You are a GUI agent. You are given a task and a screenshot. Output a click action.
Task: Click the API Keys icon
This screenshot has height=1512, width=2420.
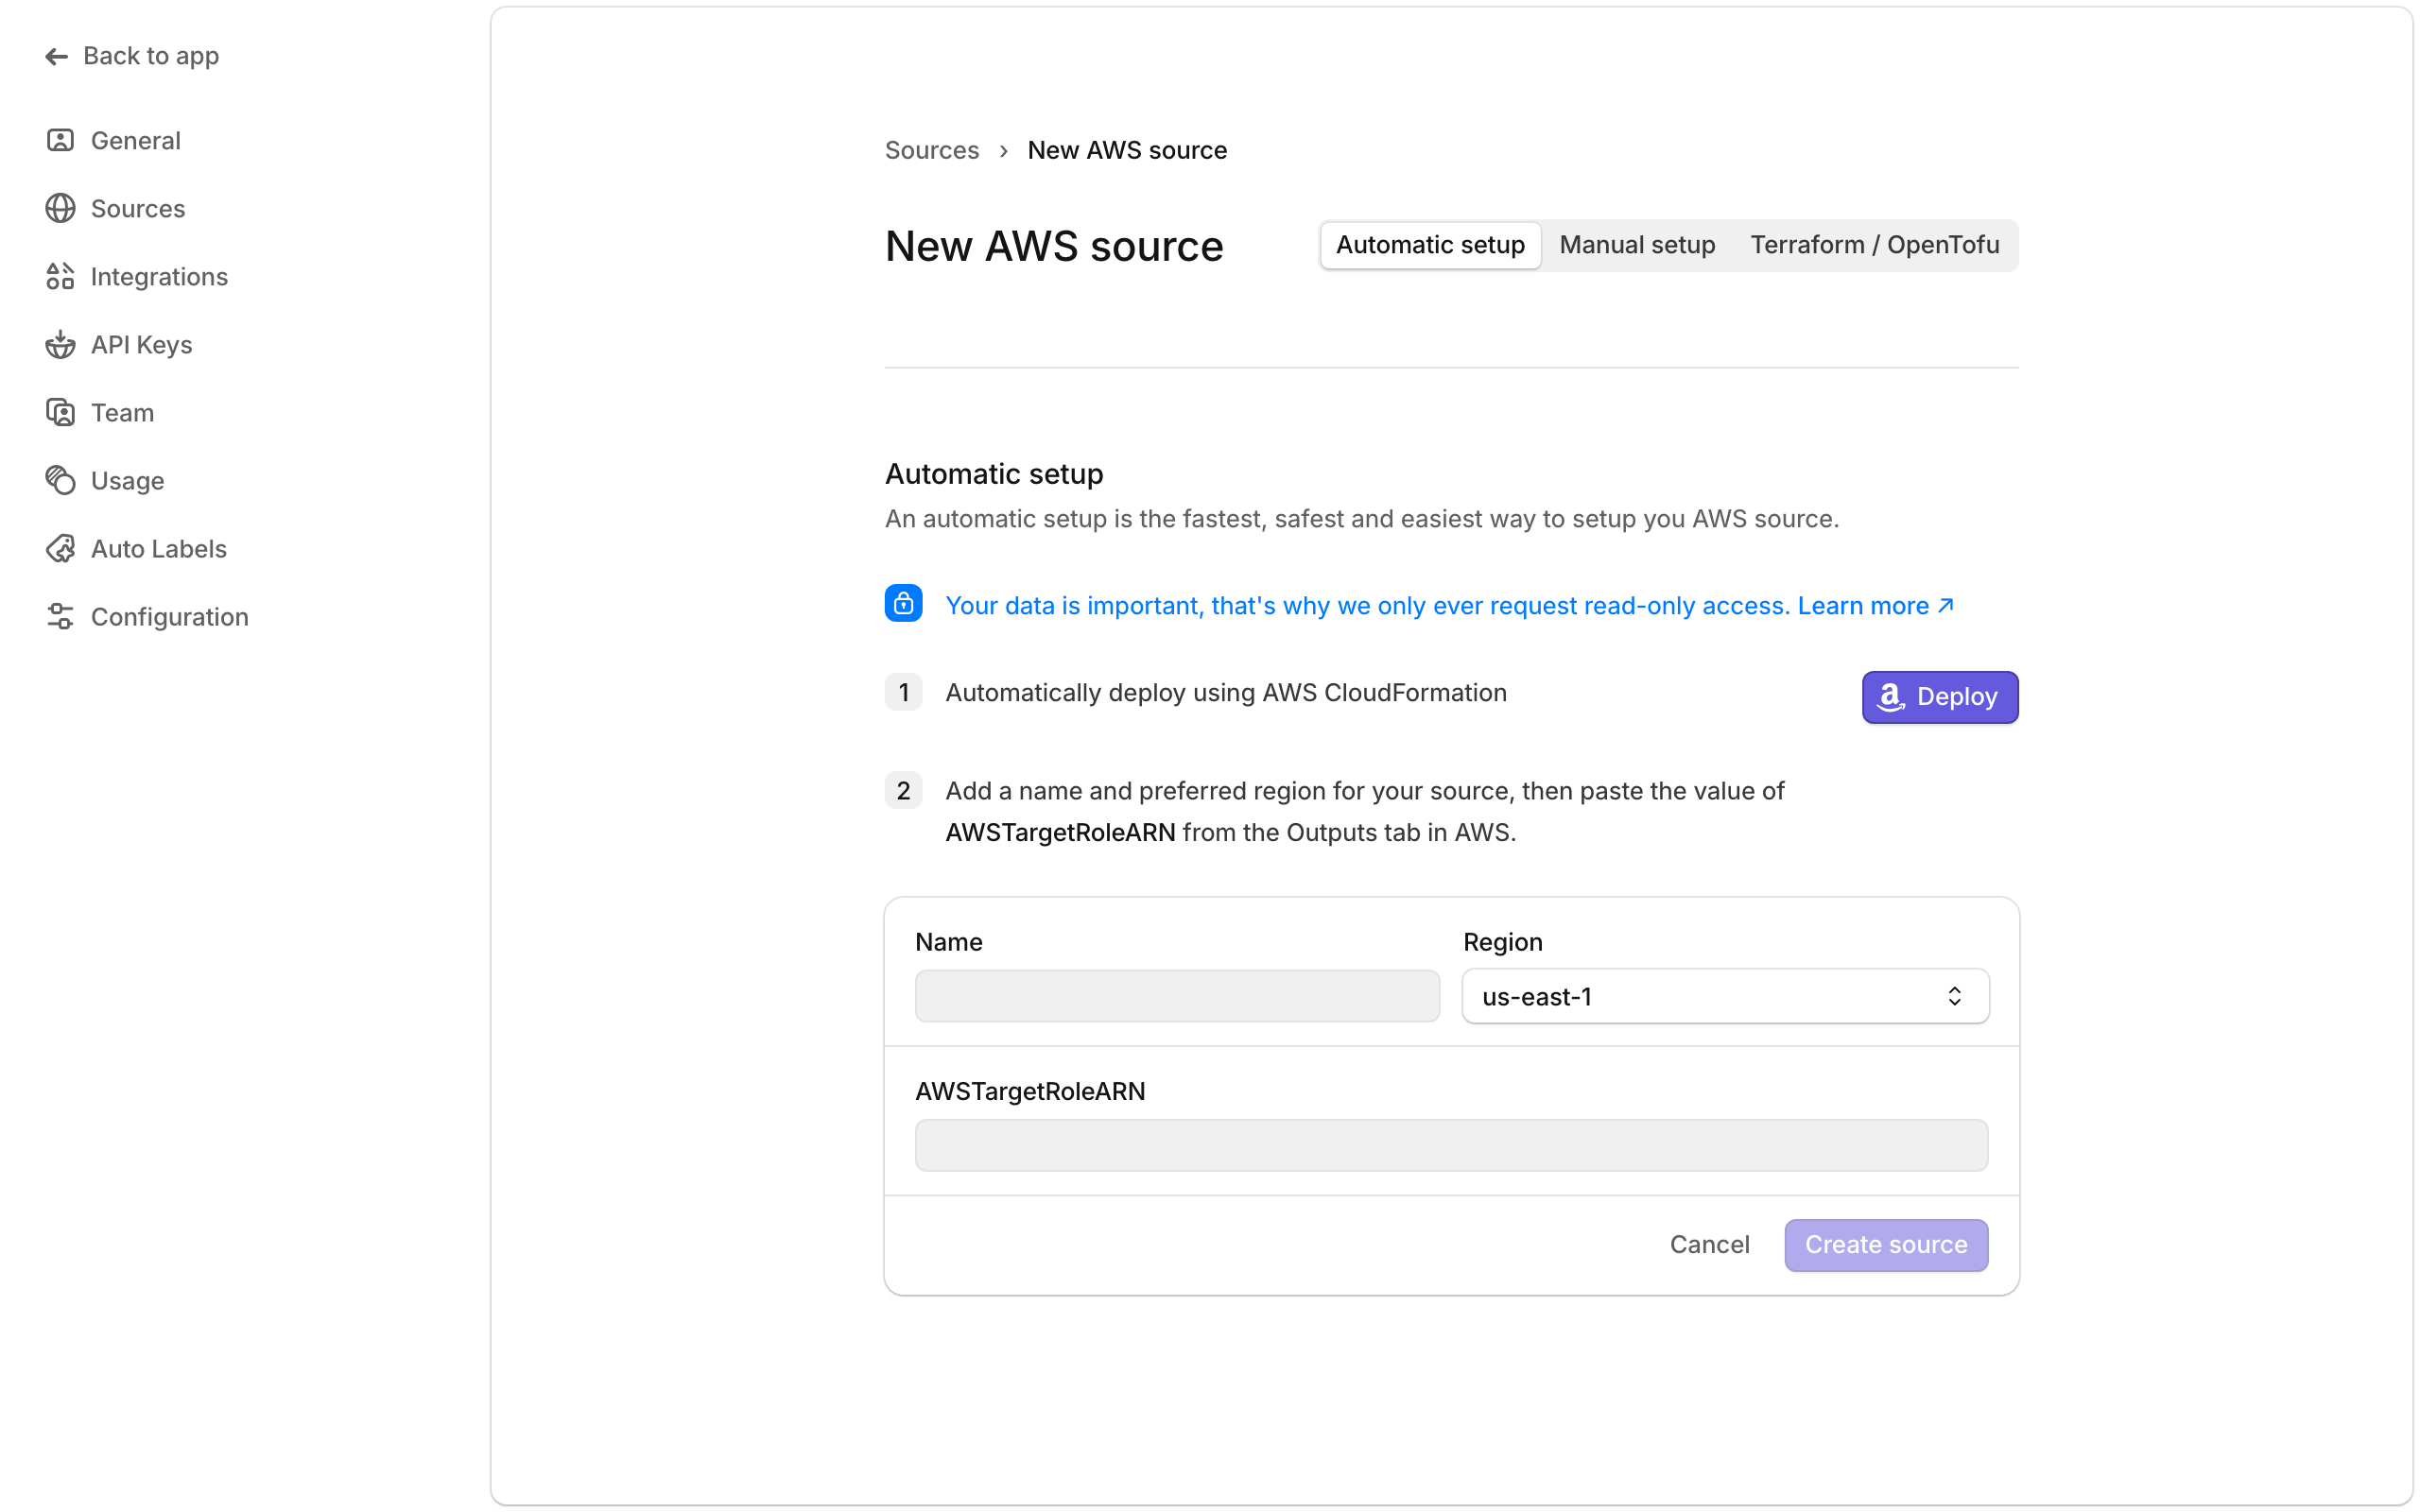click(x=60, y=344)
